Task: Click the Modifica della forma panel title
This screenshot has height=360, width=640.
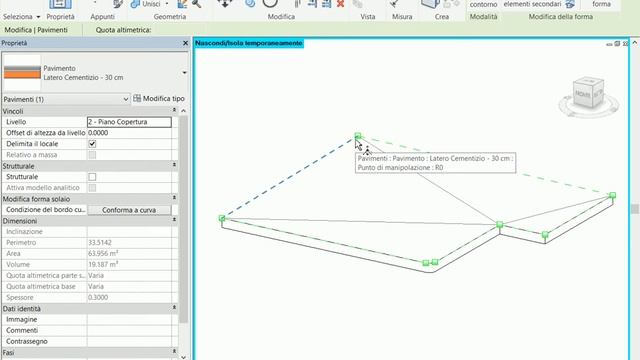Action: point(561,17)
